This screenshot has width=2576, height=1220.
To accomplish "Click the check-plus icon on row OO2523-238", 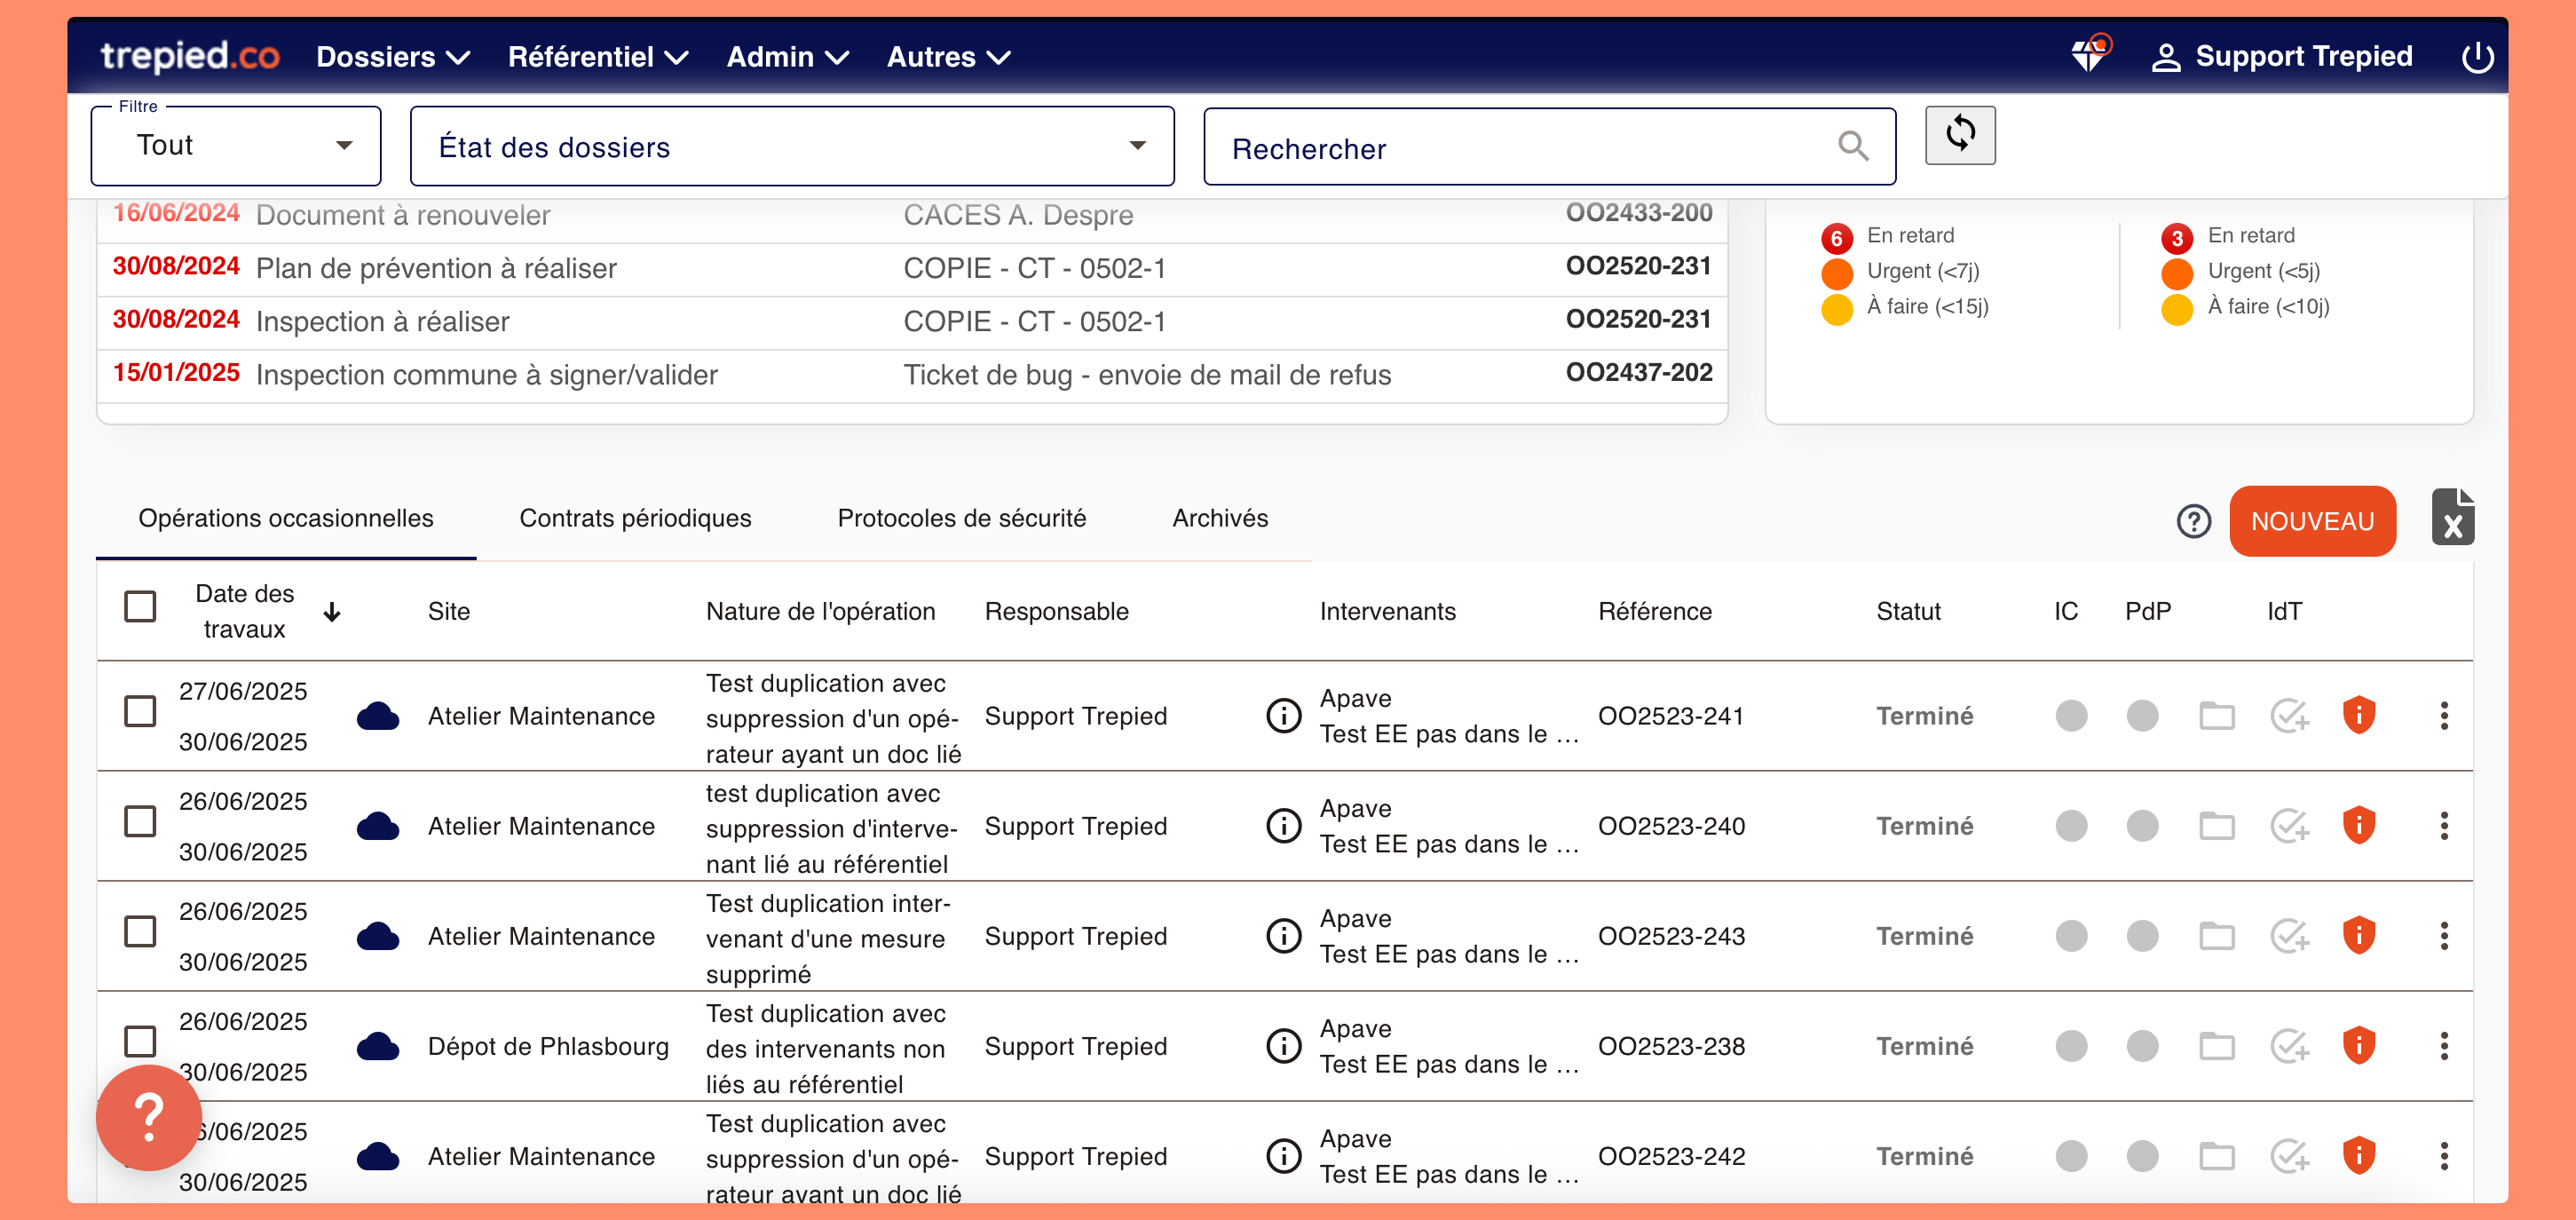I will click(x=2289, y=1046).
